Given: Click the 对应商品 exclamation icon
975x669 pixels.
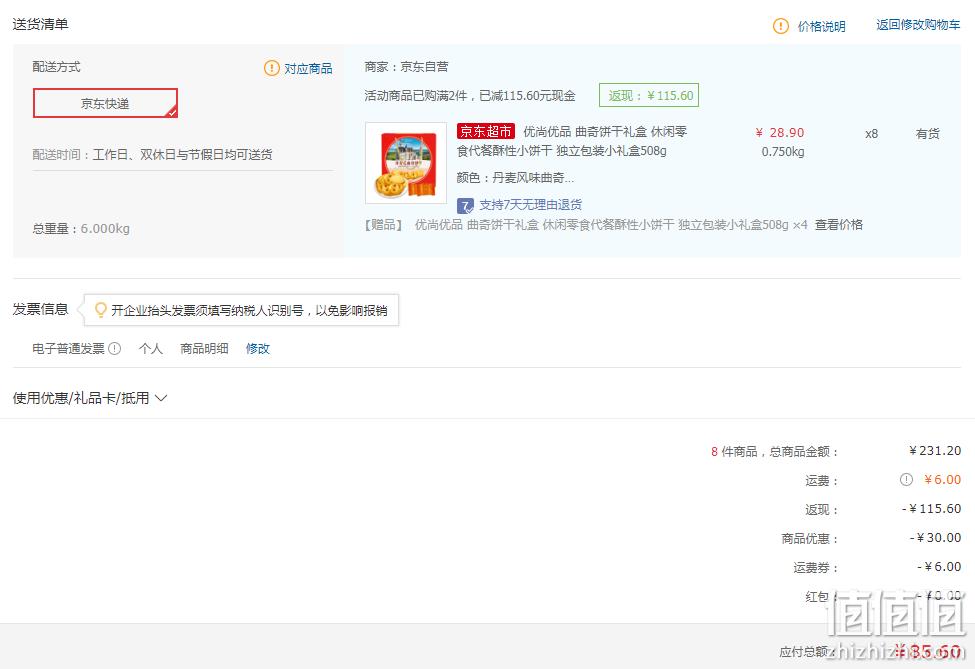Looking at the screenshot, I should click(272, 68).
